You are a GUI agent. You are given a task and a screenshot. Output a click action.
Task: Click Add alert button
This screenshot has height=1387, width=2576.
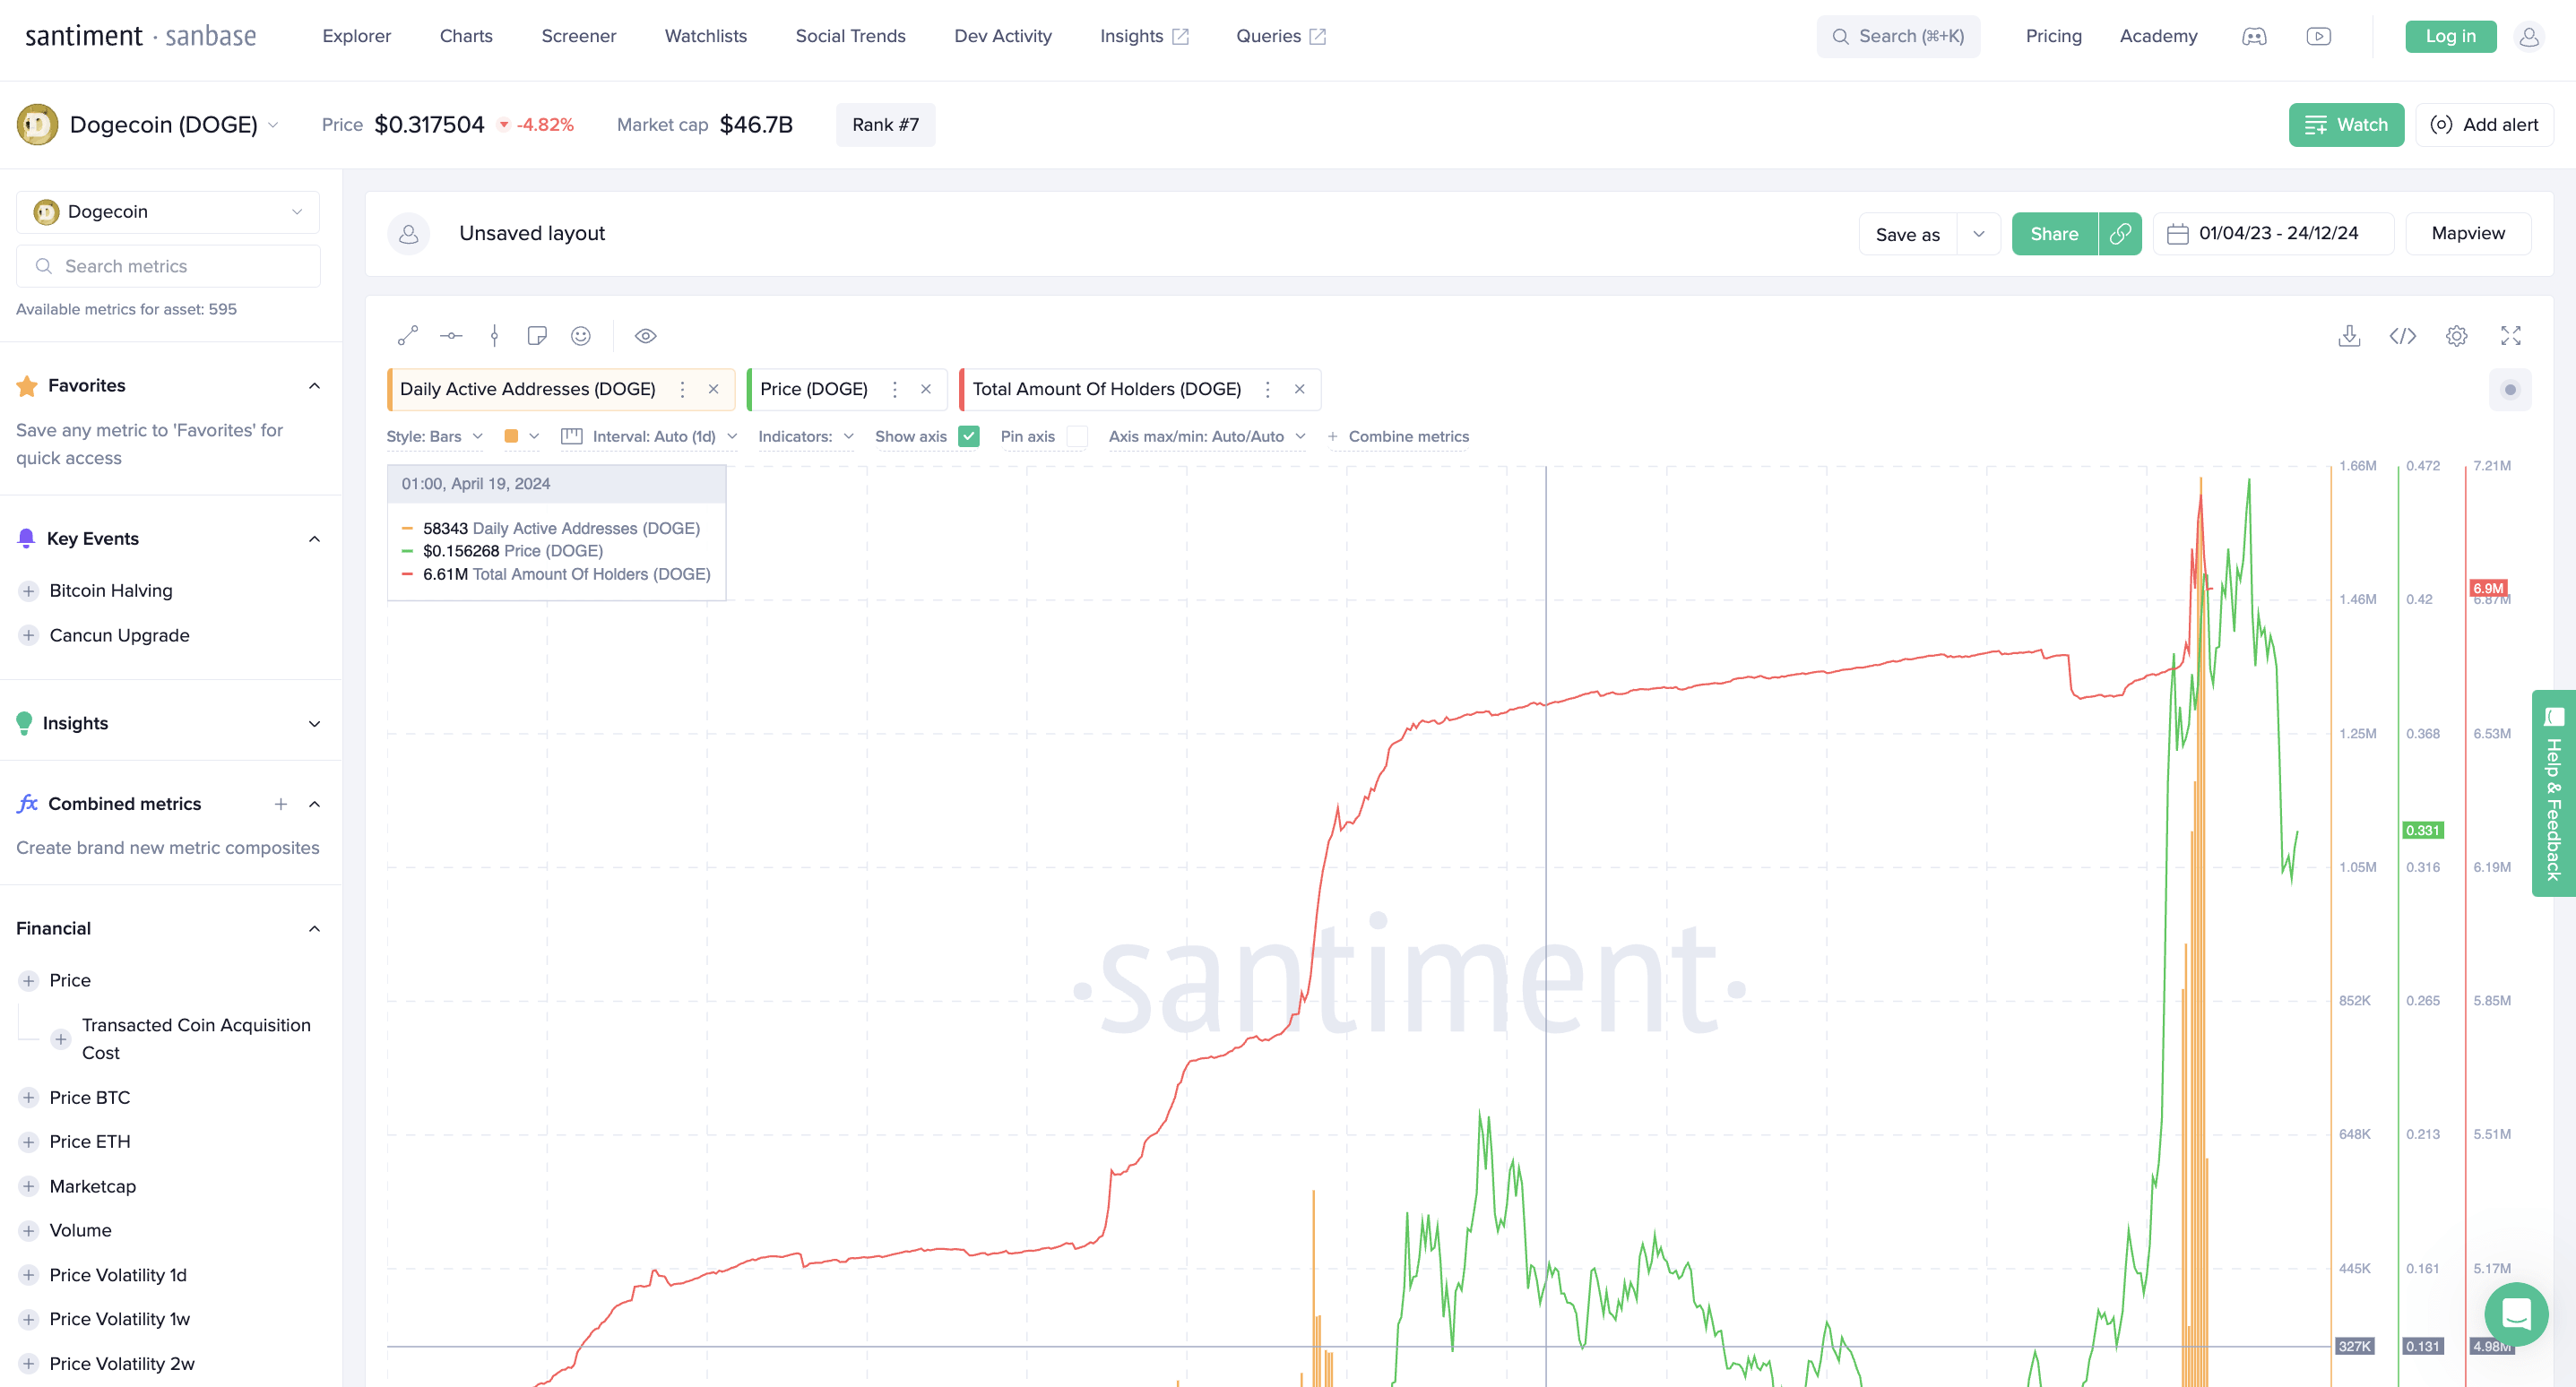pyautogui.click(x=2484, y=125)
